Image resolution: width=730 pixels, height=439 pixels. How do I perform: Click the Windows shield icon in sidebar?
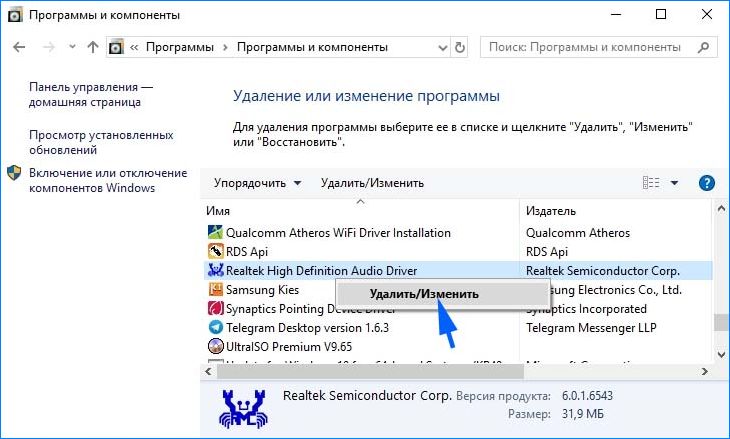(x=14, y=173)
